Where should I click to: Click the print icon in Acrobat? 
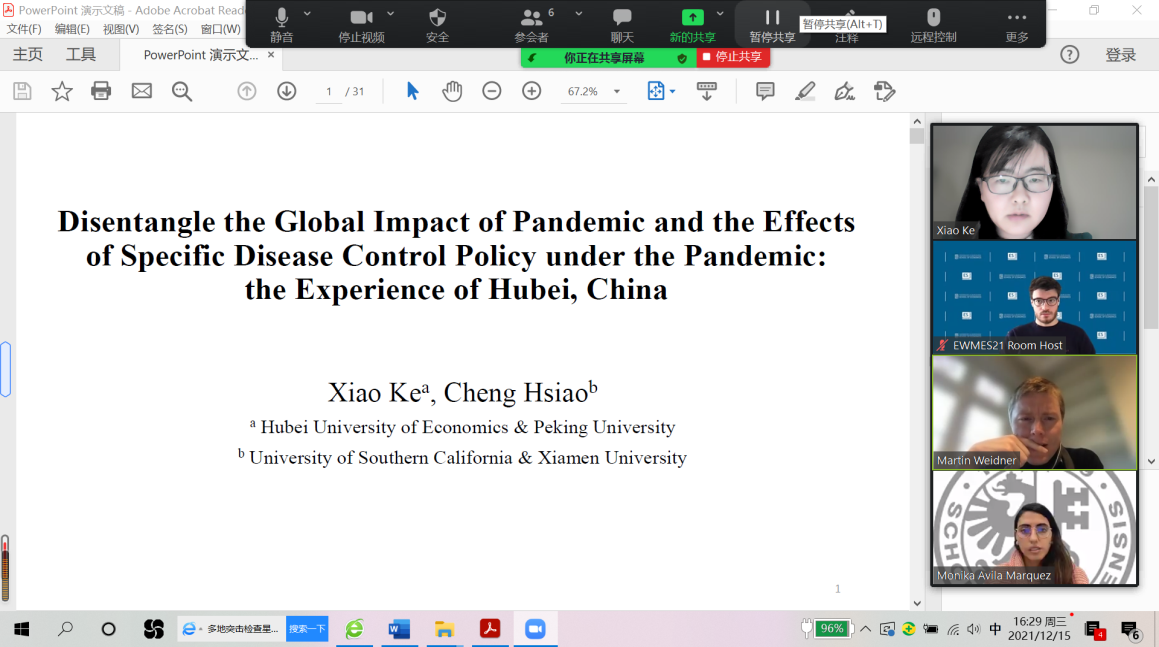pyautogui.click(x=101, y=91)
